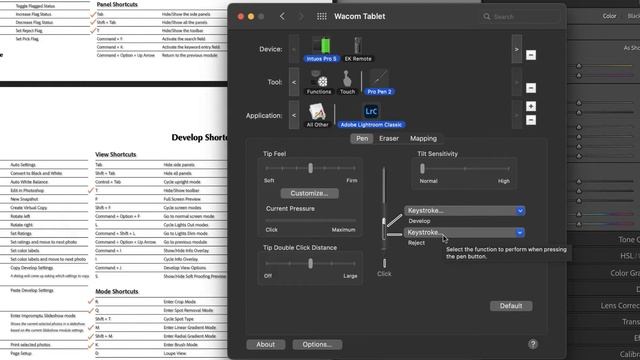Click the 'View Shortcuts' heading
Screen dimensions: 640x360
116,154
